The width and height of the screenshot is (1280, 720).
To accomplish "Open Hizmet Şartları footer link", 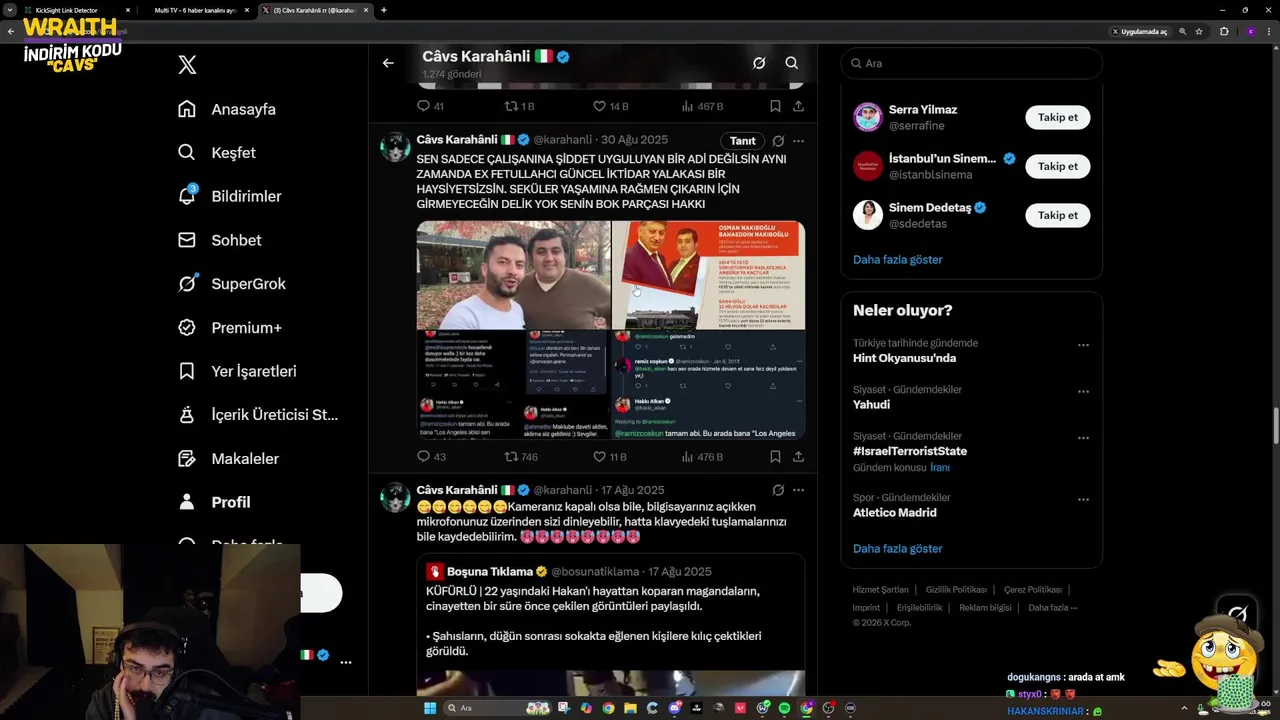I will click(880, 590).
